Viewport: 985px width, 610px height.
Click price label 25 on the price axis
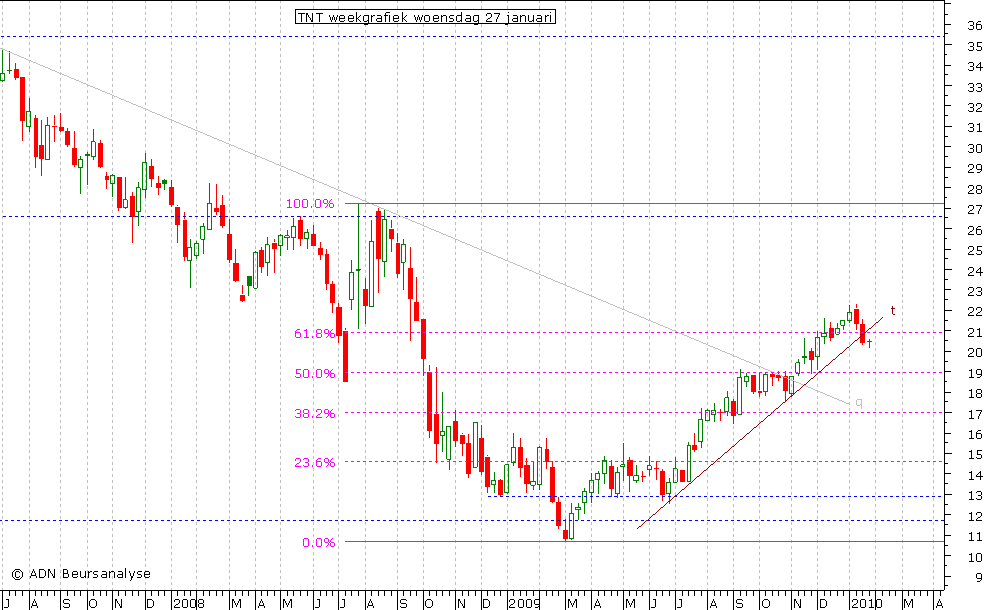(975, 251)
